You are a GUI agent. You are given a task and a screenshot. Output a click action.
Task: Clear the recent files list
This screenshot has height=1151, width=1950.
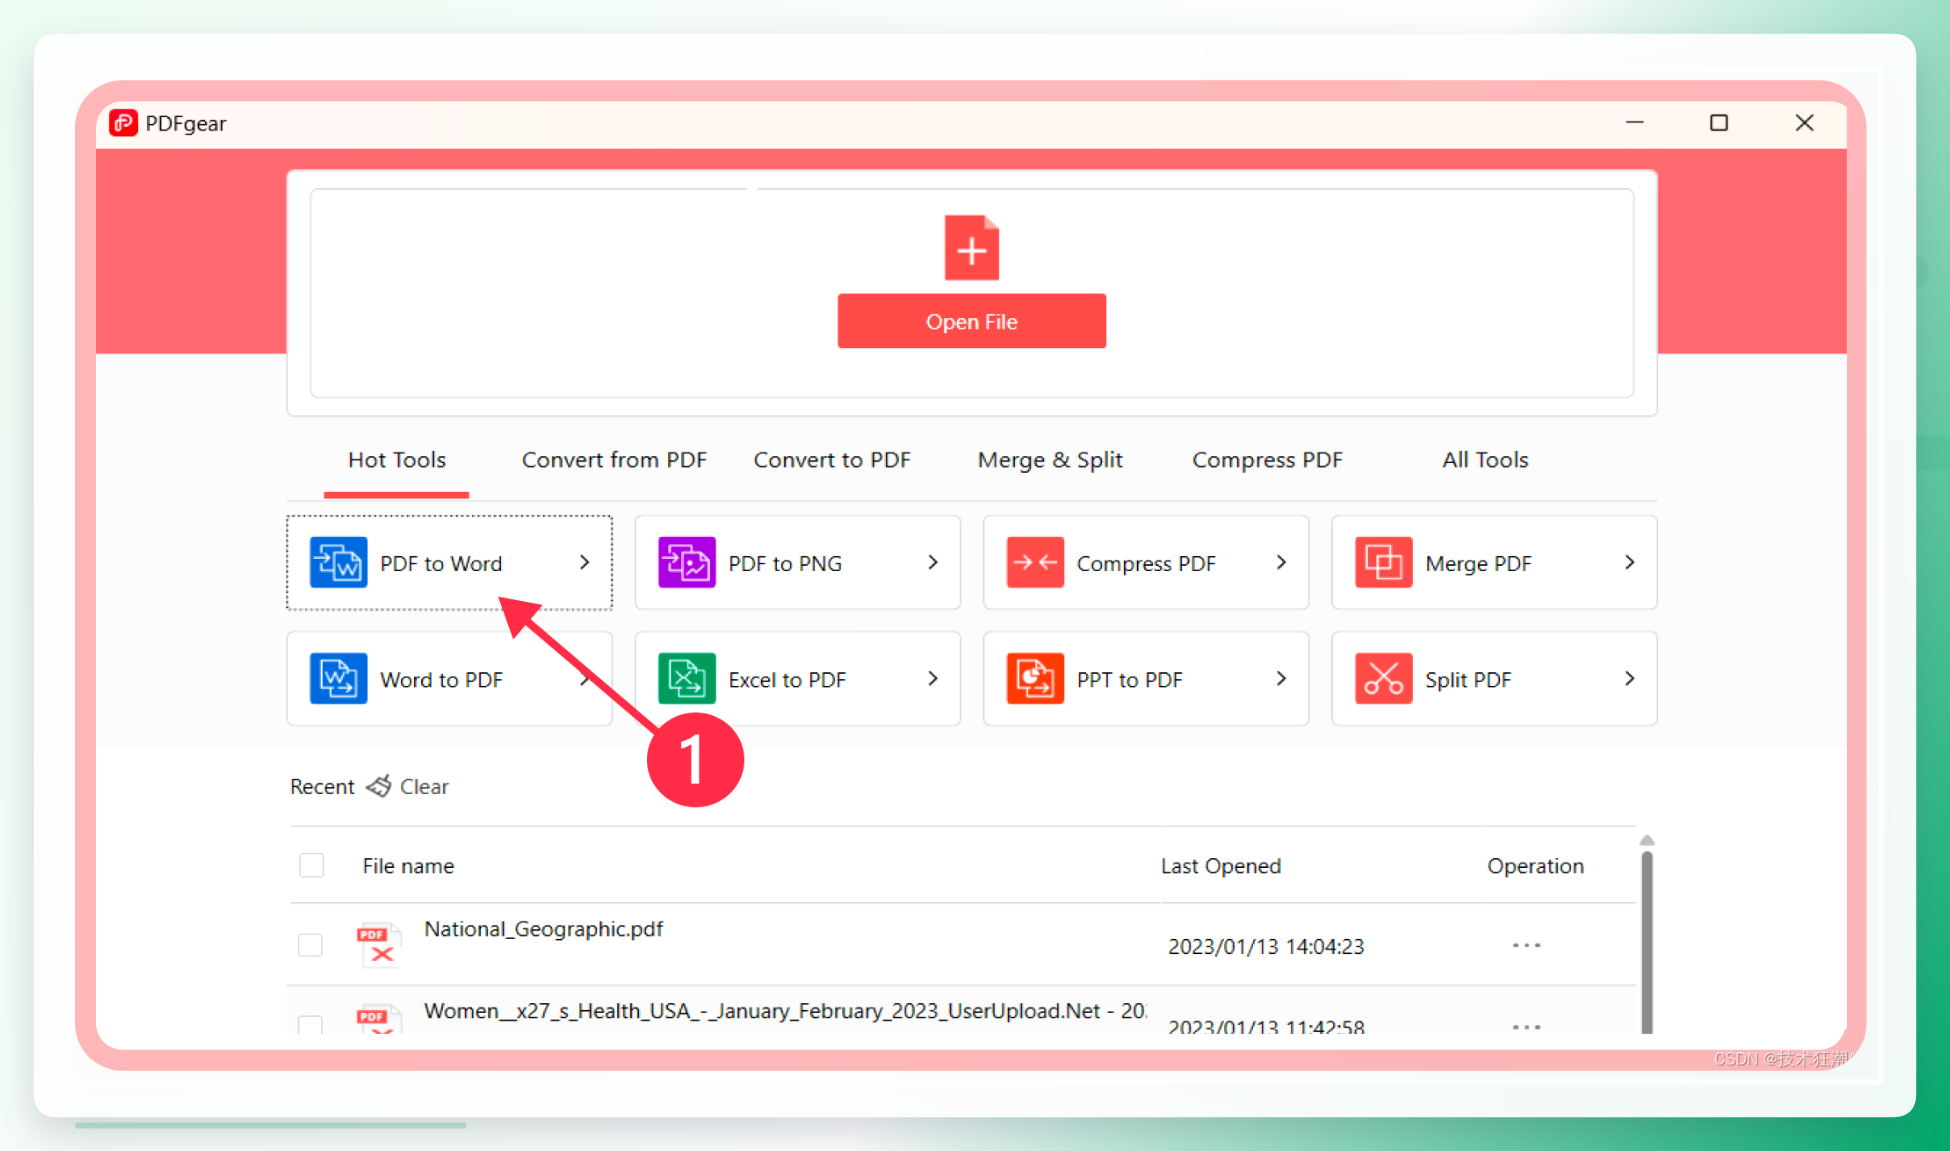424,786
